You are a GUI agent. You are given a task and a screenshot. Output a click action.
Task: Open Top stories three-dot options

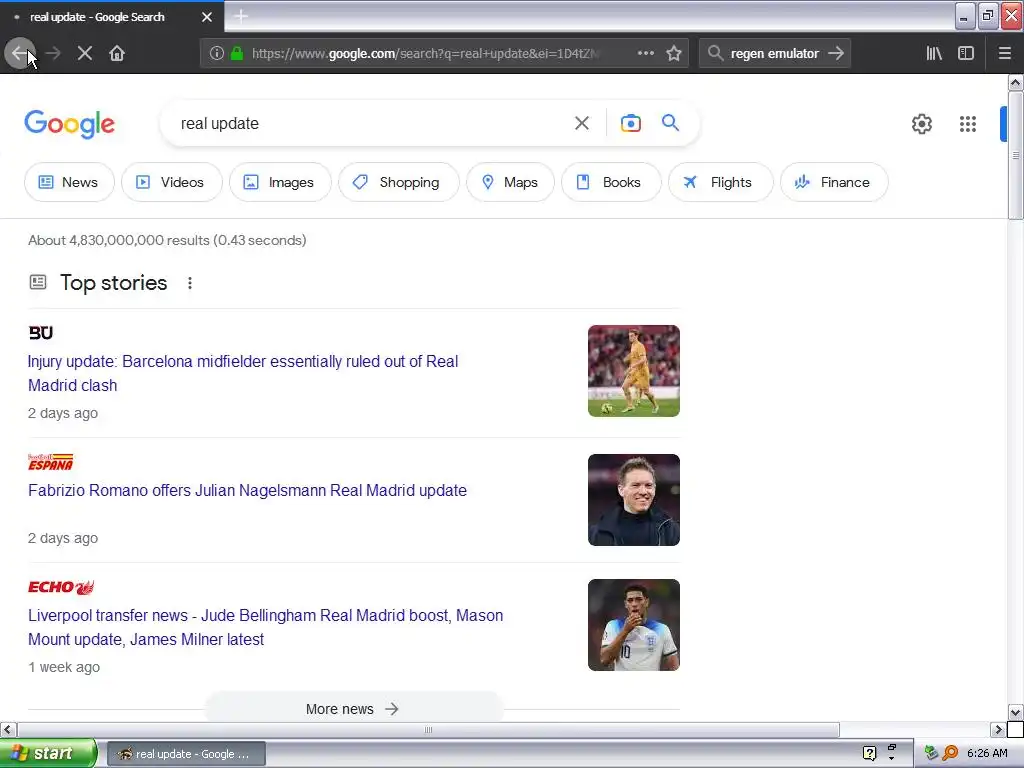[x=189, y=283]
